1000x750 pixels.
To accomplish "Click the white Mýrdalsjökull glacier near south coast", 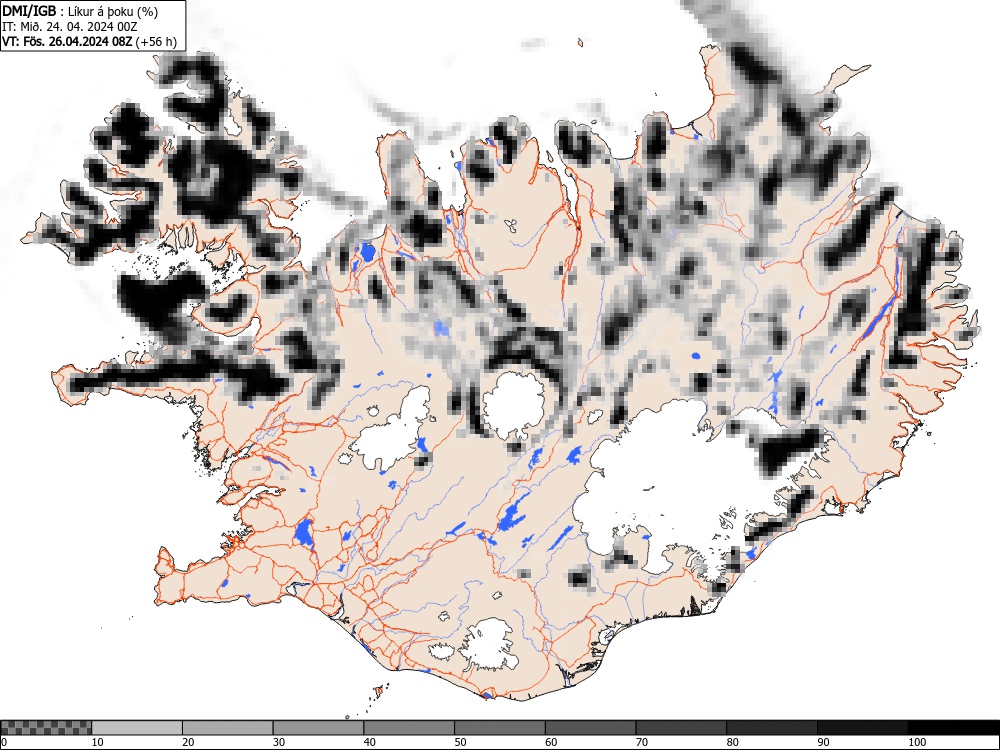I will pos(490,644).
